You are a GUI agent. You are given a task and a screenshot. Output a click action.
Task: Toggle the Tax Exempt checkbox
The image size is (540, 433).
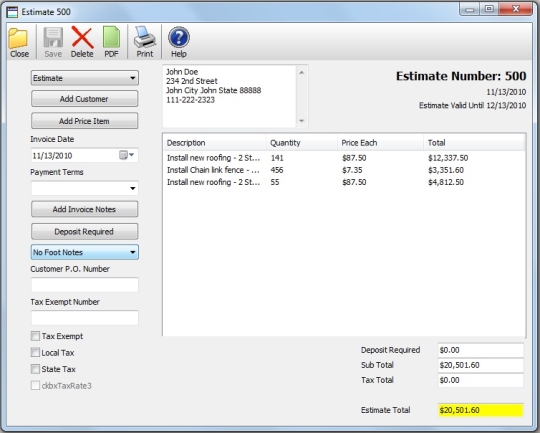[x=35, y=336]
